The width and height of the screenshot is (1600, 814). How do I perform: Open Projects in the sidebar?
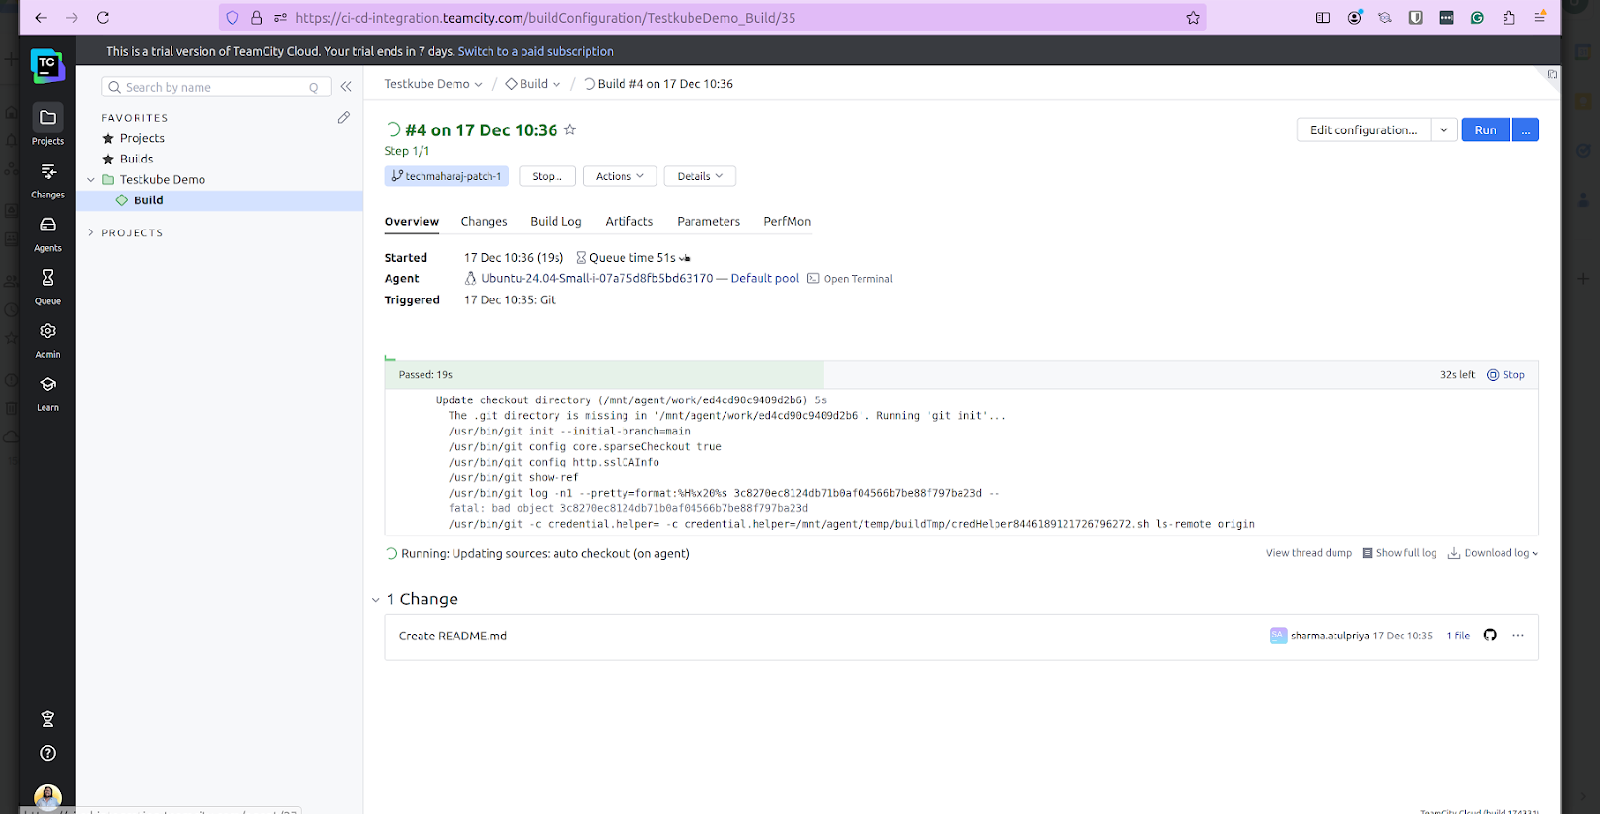48,125
